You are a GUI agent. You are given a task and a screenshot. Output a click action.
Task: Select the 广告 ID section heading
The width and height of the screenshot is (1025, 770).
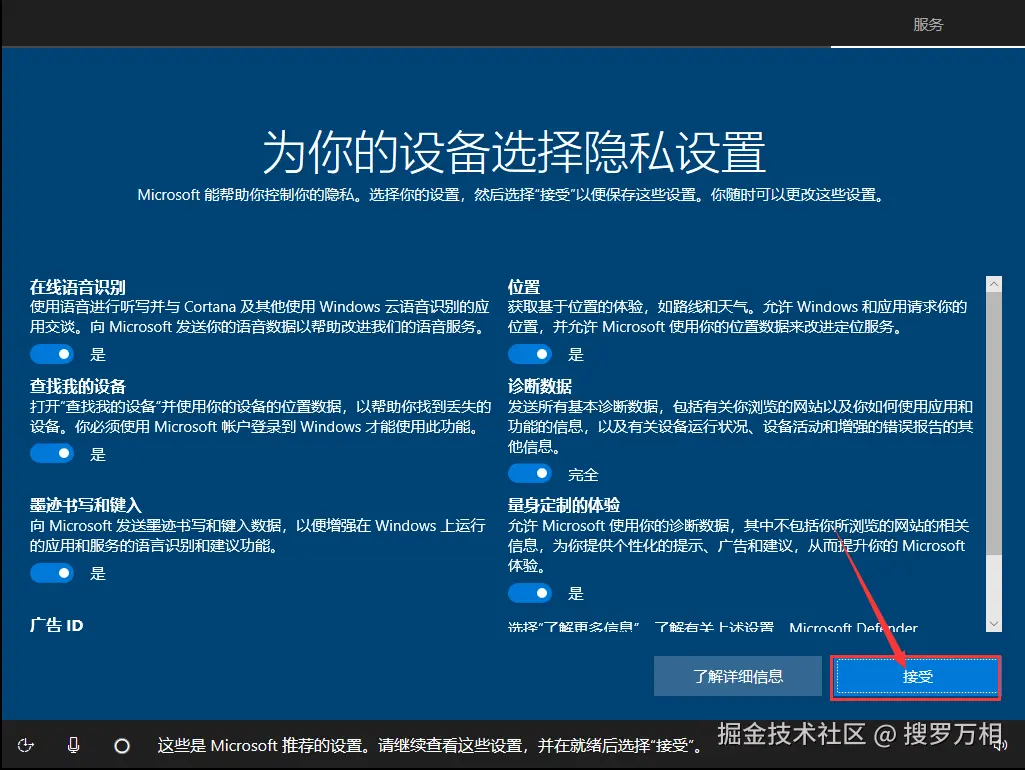(56, 625)
